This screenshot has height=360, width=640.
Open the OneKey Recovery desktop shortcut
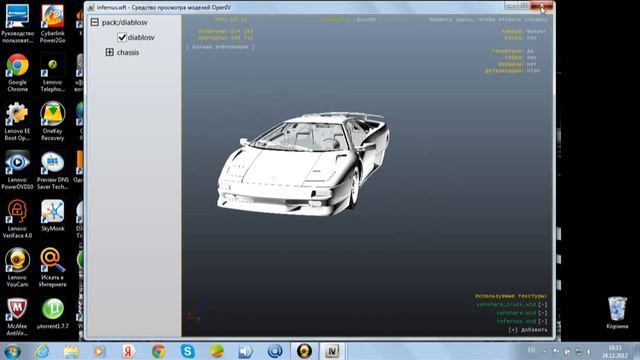(53, 121)
